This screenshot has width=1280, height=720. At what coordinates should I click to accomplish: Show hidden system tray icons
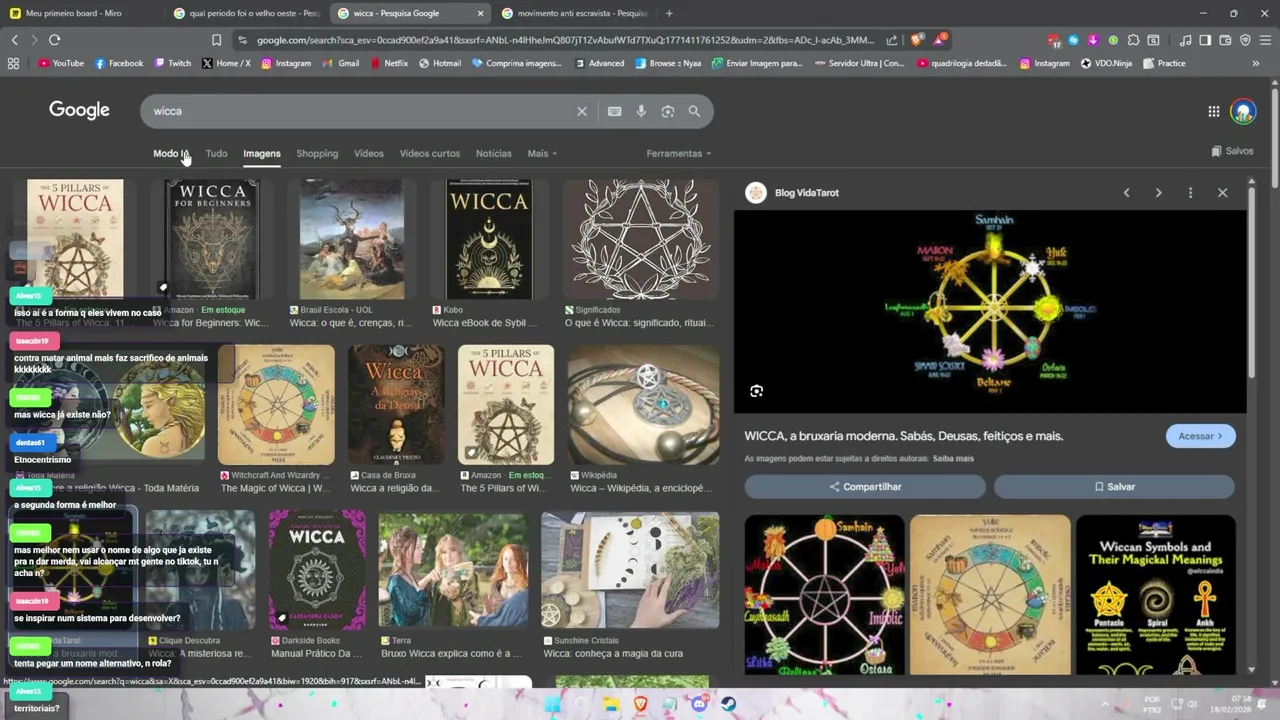pyautogui.click(x=1105, y=704)
